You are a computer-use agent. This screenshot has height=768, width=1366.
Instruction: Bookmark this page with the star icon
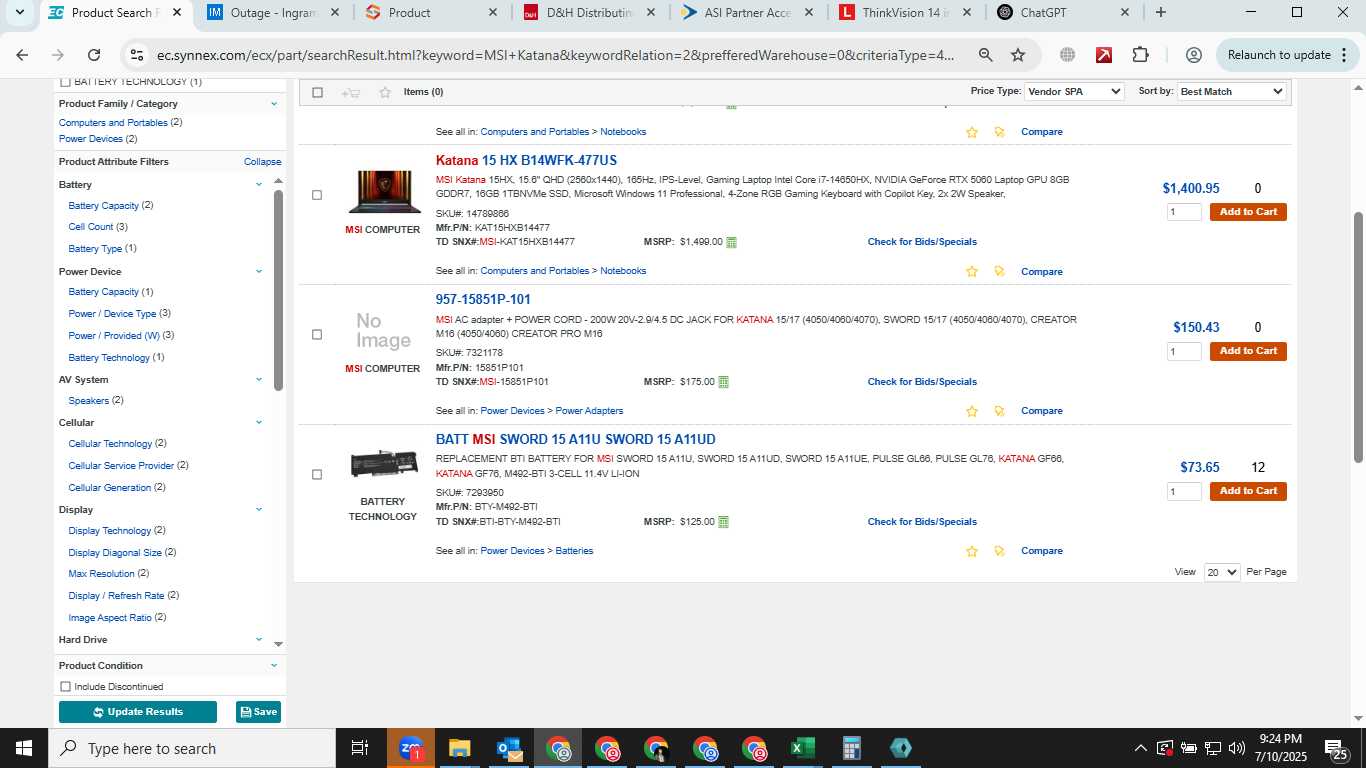click(x=1018, y=55)
